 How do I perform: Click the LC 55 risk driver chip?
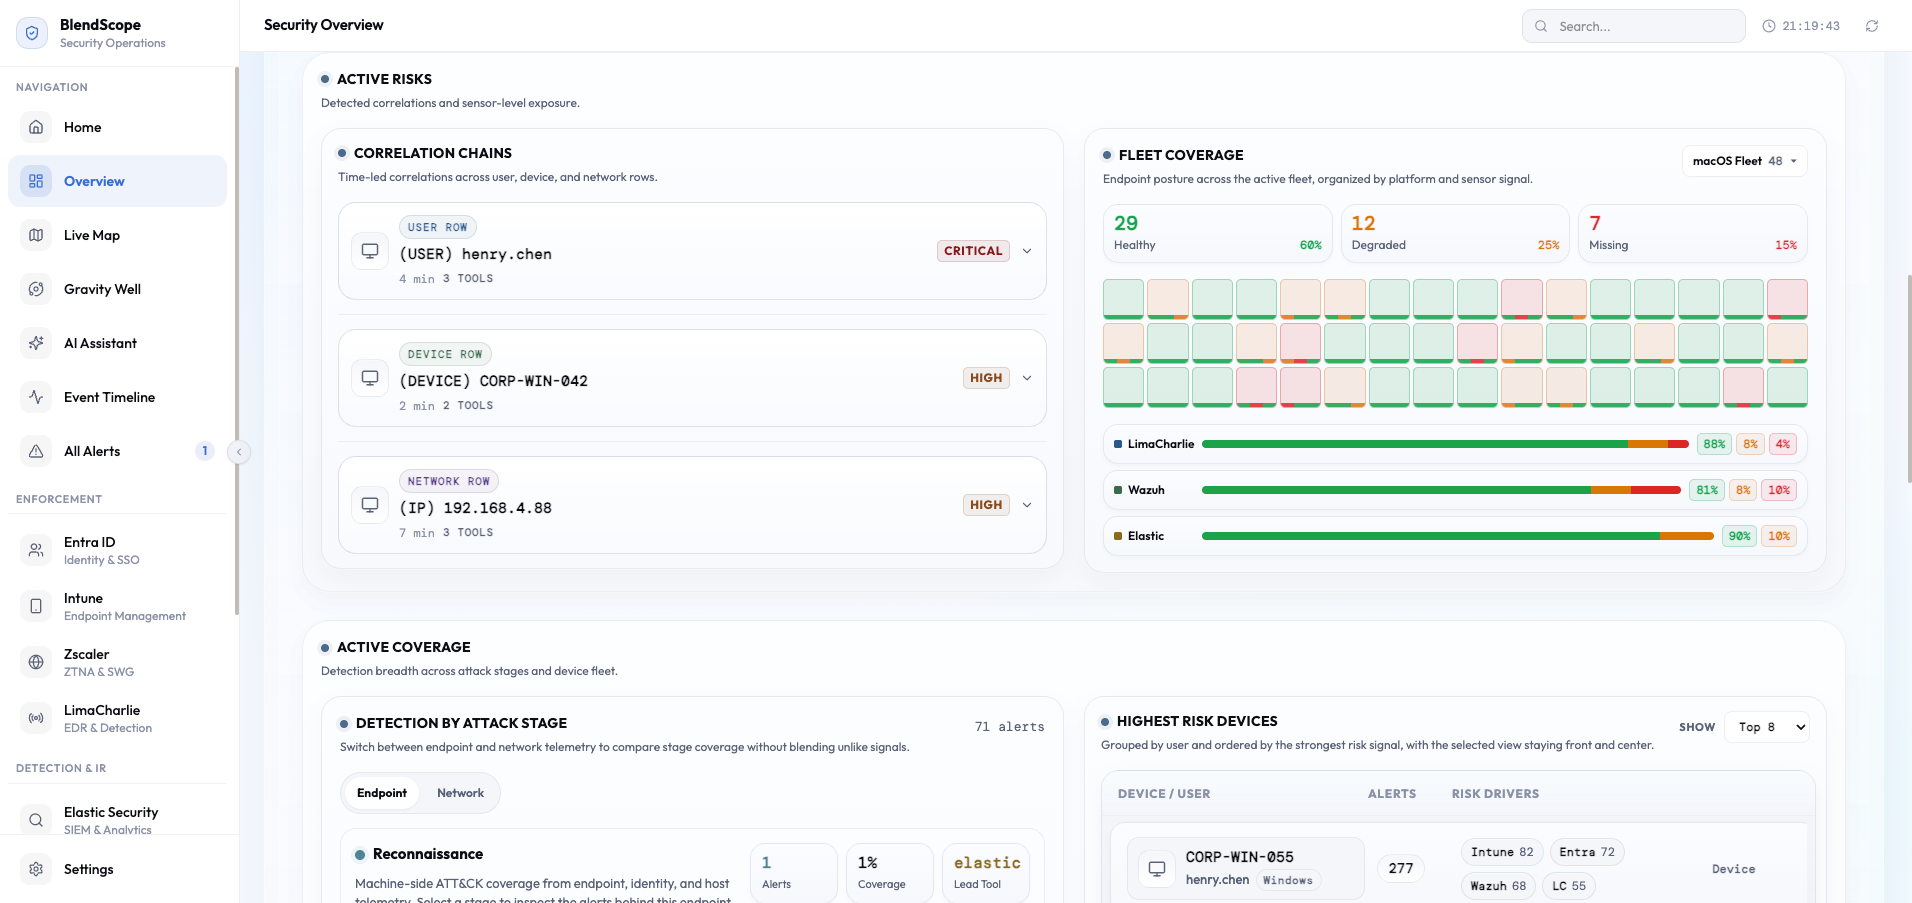click(1569, 886)
